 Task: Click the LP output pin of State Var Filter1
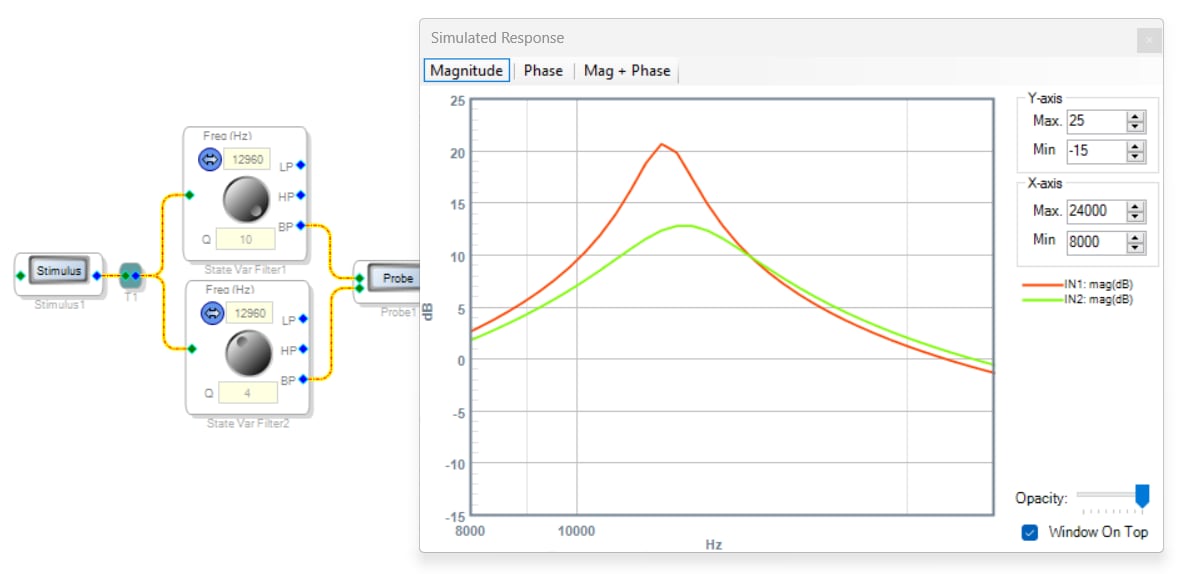pyautogui.click(x=301, y=164)
